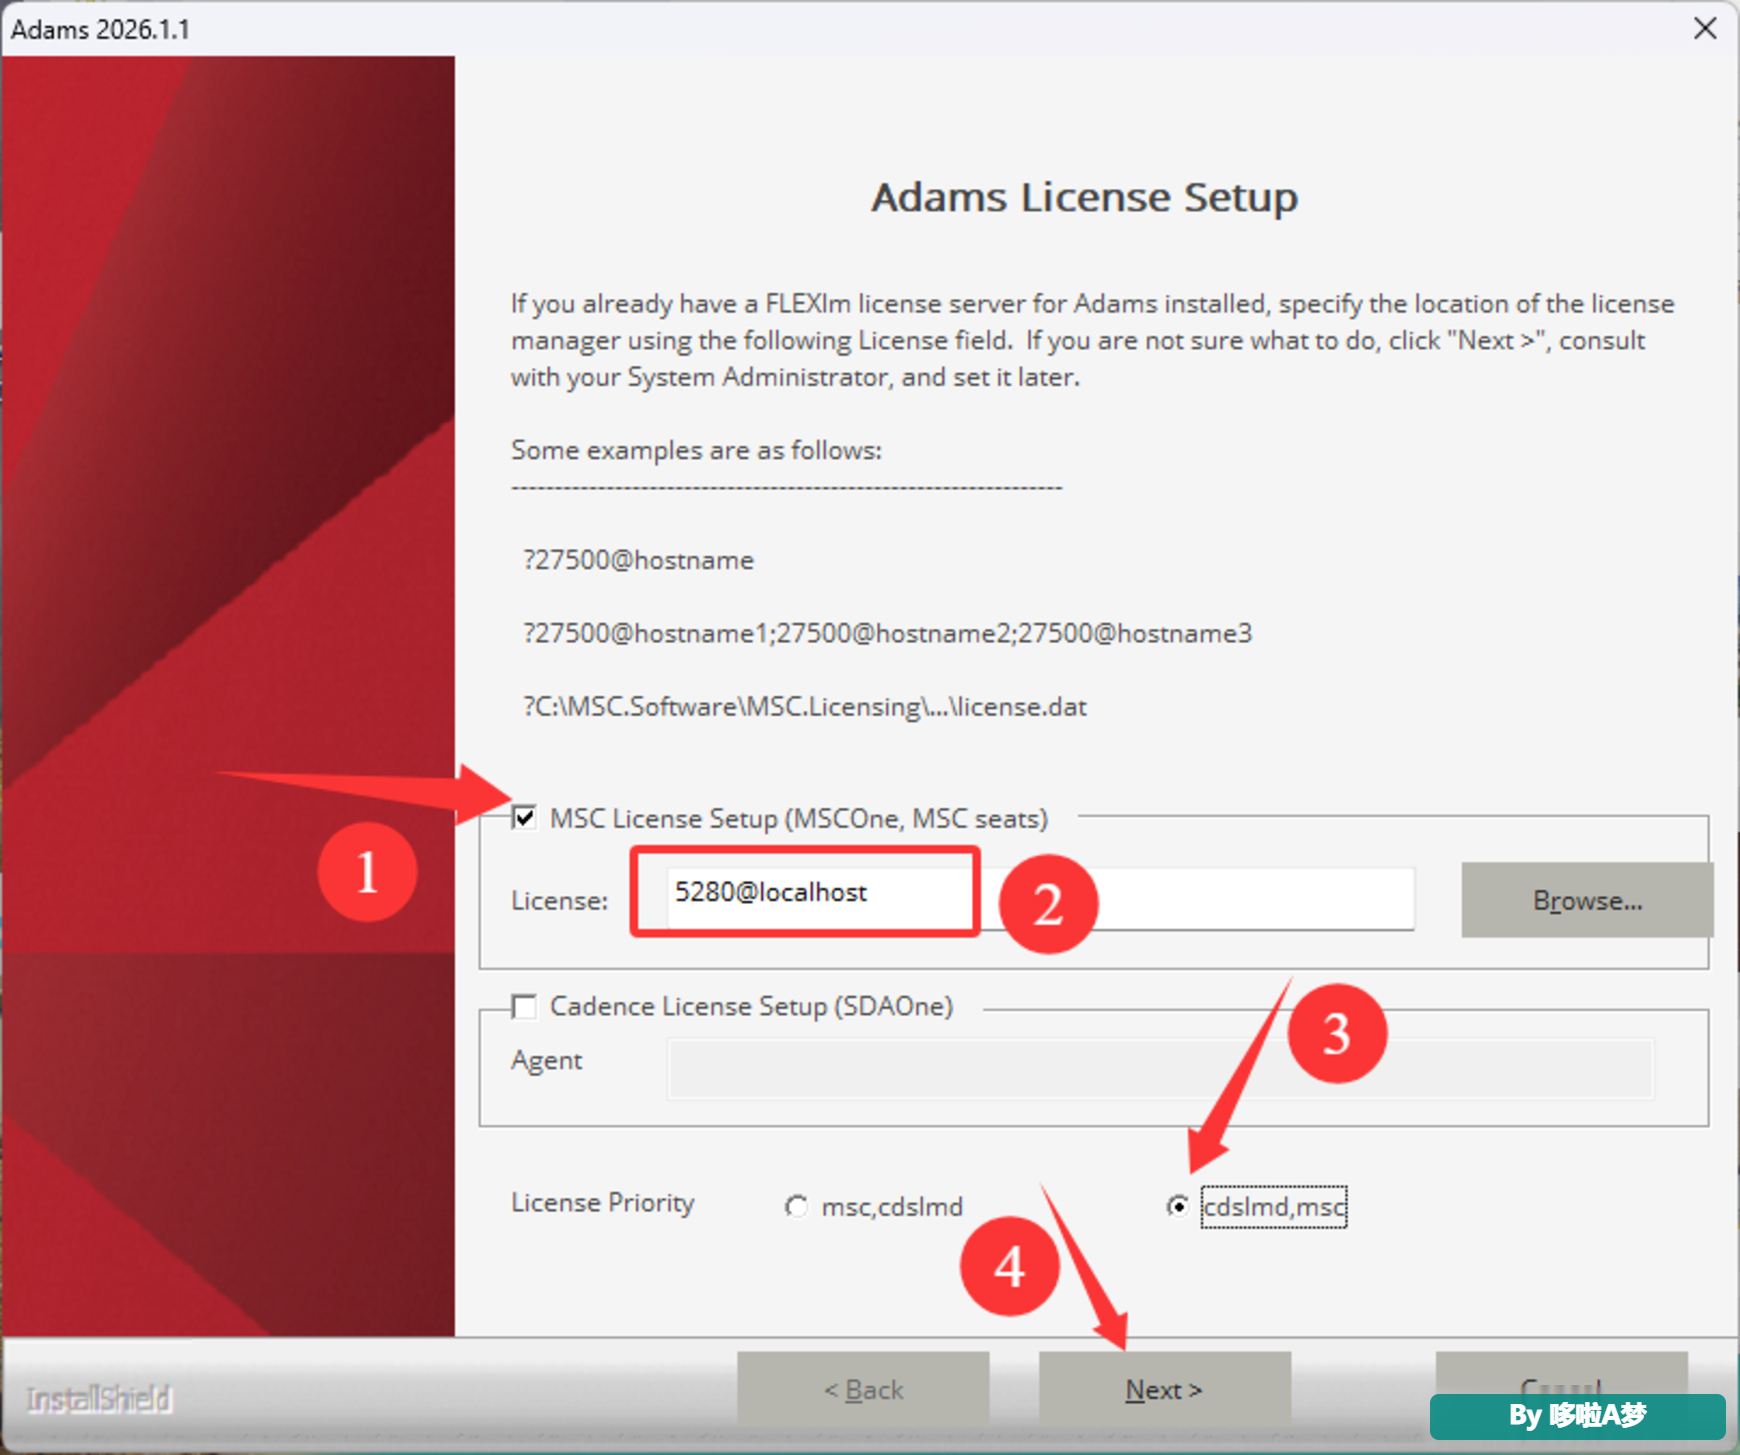1740x1455 pixels.
Task: Click the License field containing 5280@localhost
Action: coord(1040,897)
